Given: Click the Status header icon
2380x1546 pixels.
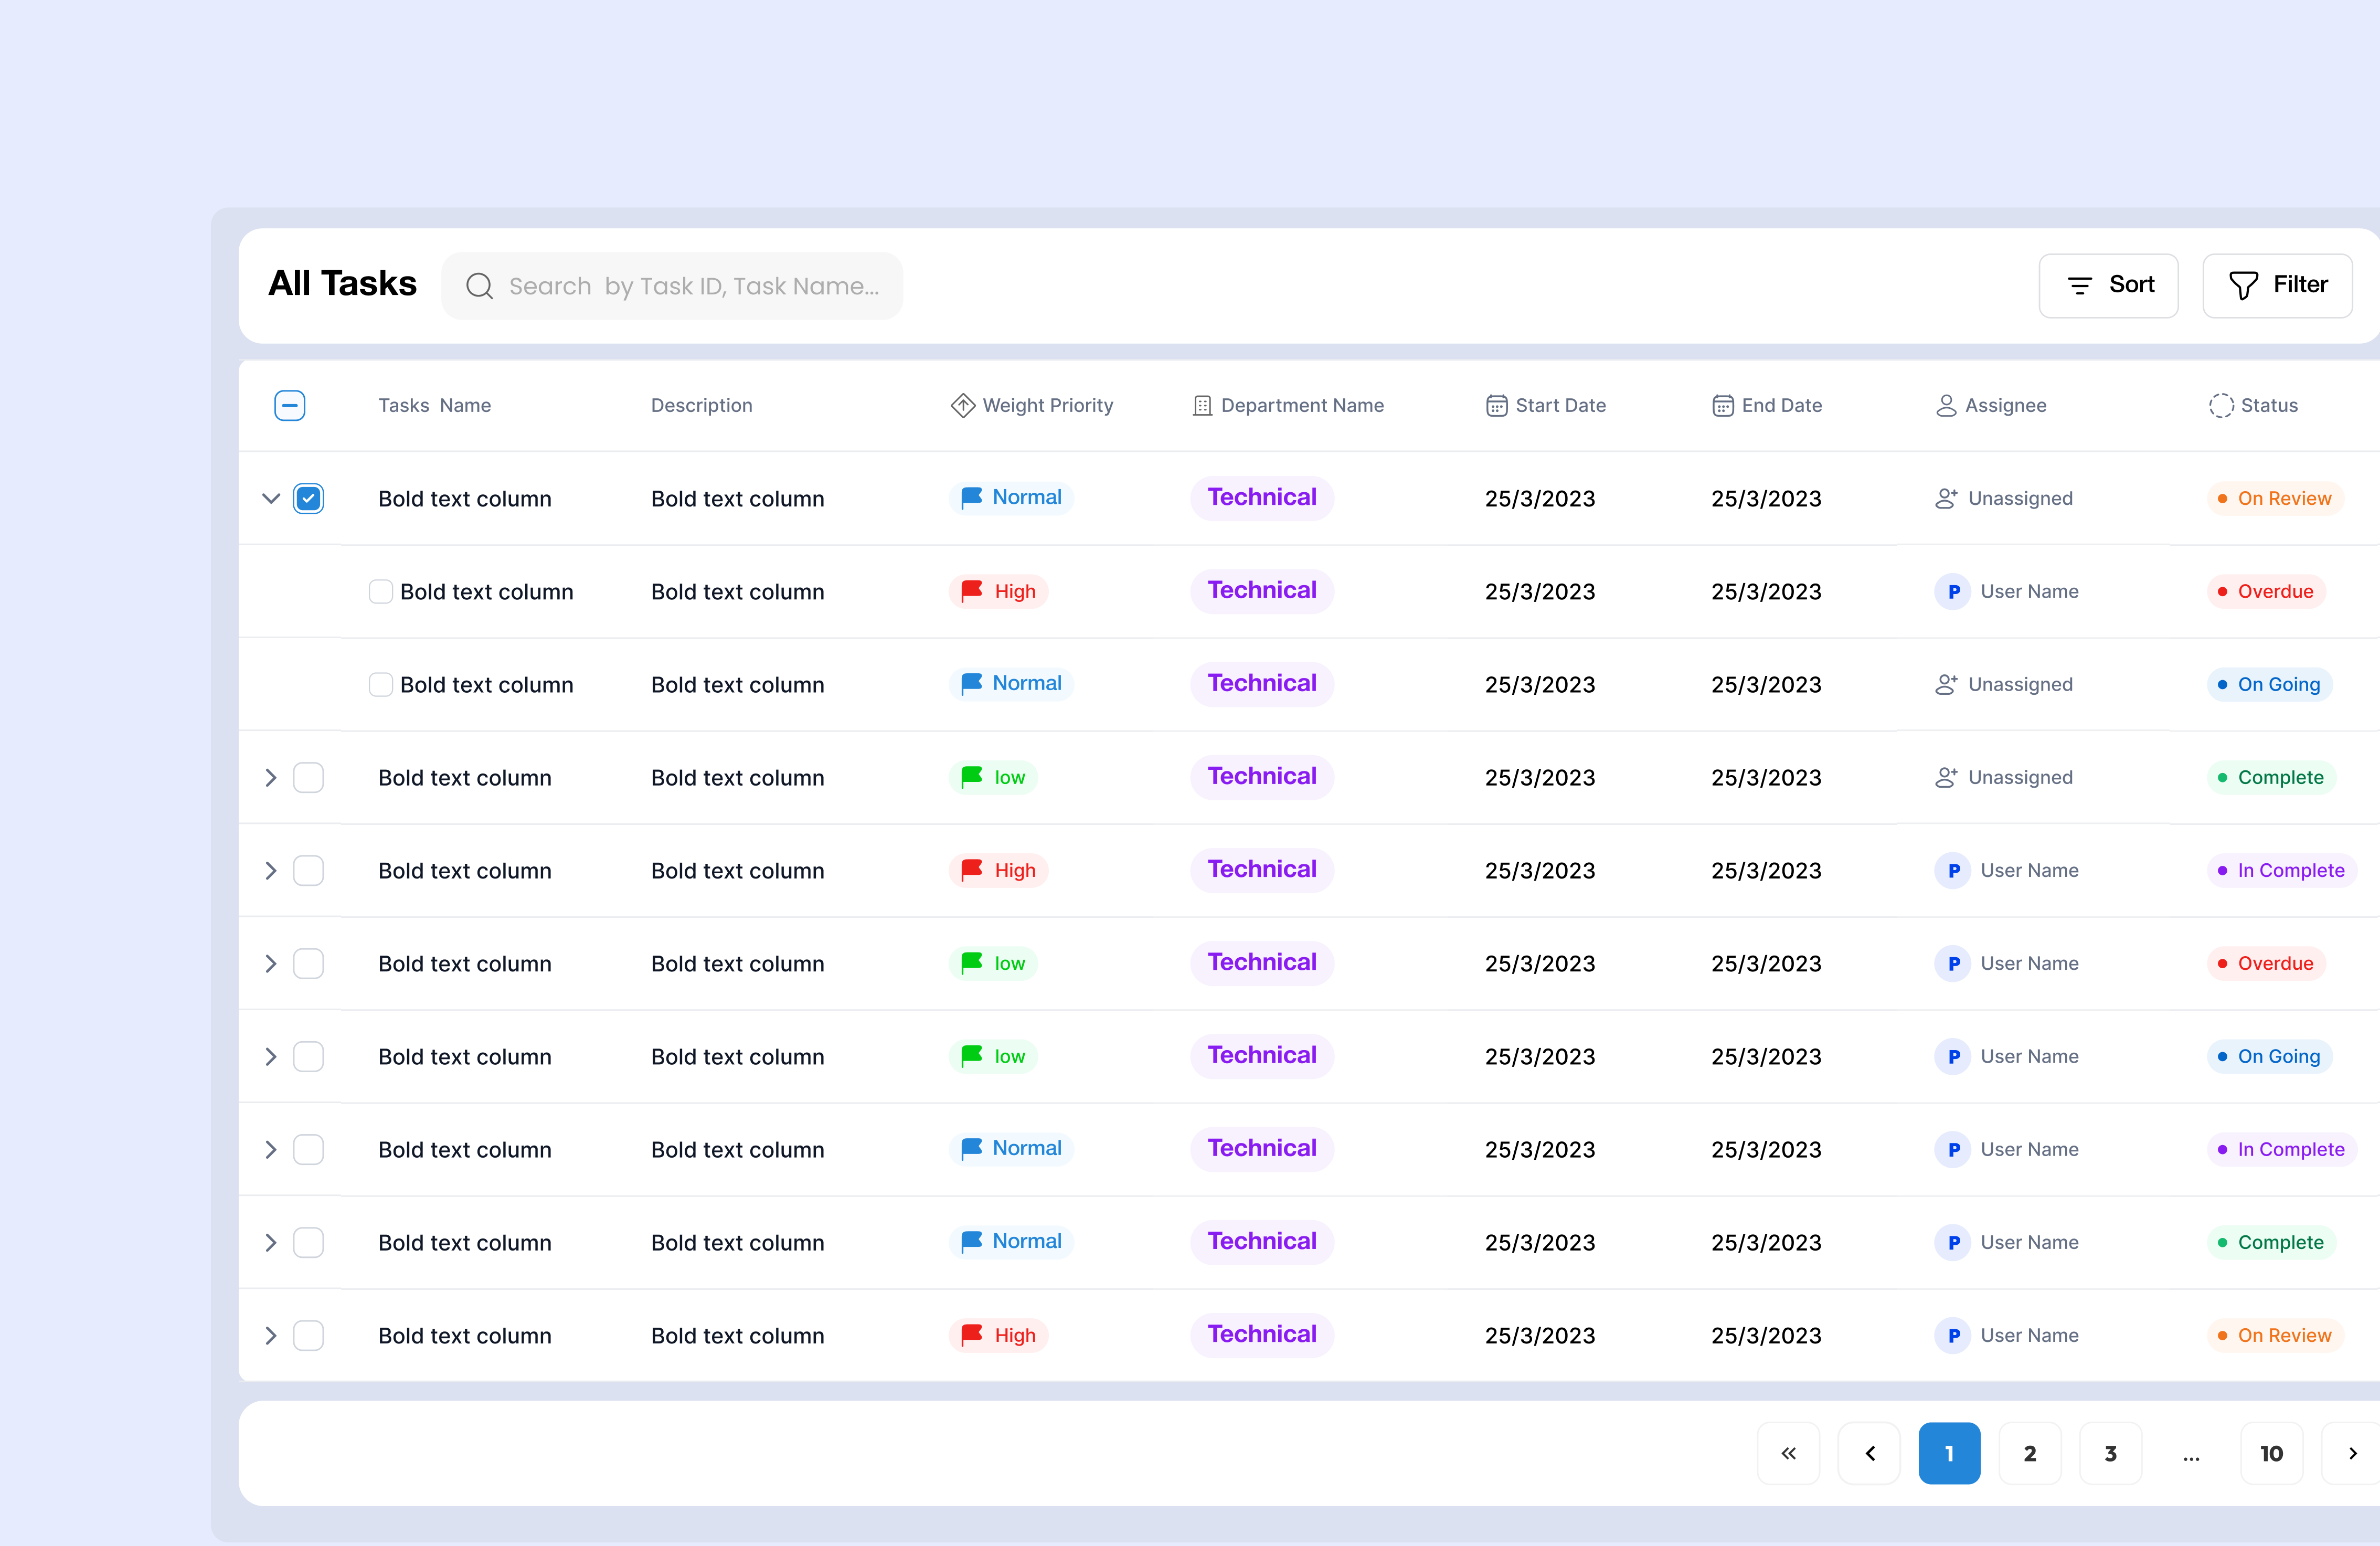Looking at the screenshot, I should pos(2221,405).
